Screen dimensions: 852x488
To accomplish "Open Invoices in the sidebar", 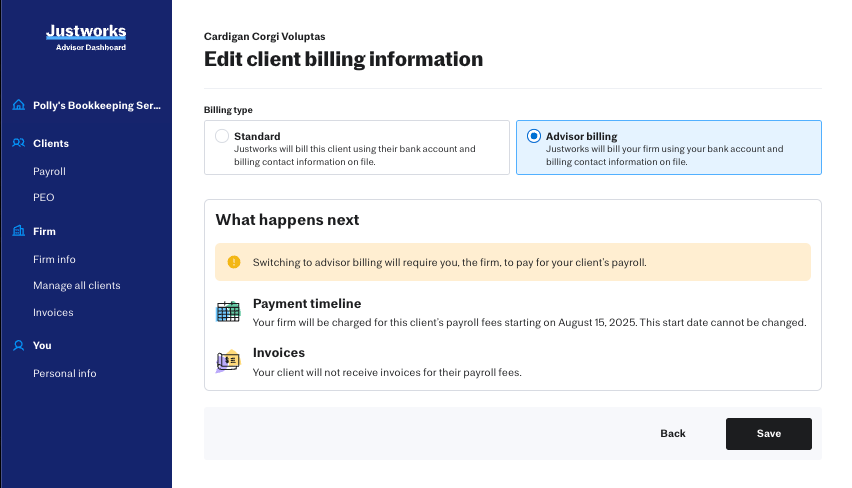I will pos(53,312).
